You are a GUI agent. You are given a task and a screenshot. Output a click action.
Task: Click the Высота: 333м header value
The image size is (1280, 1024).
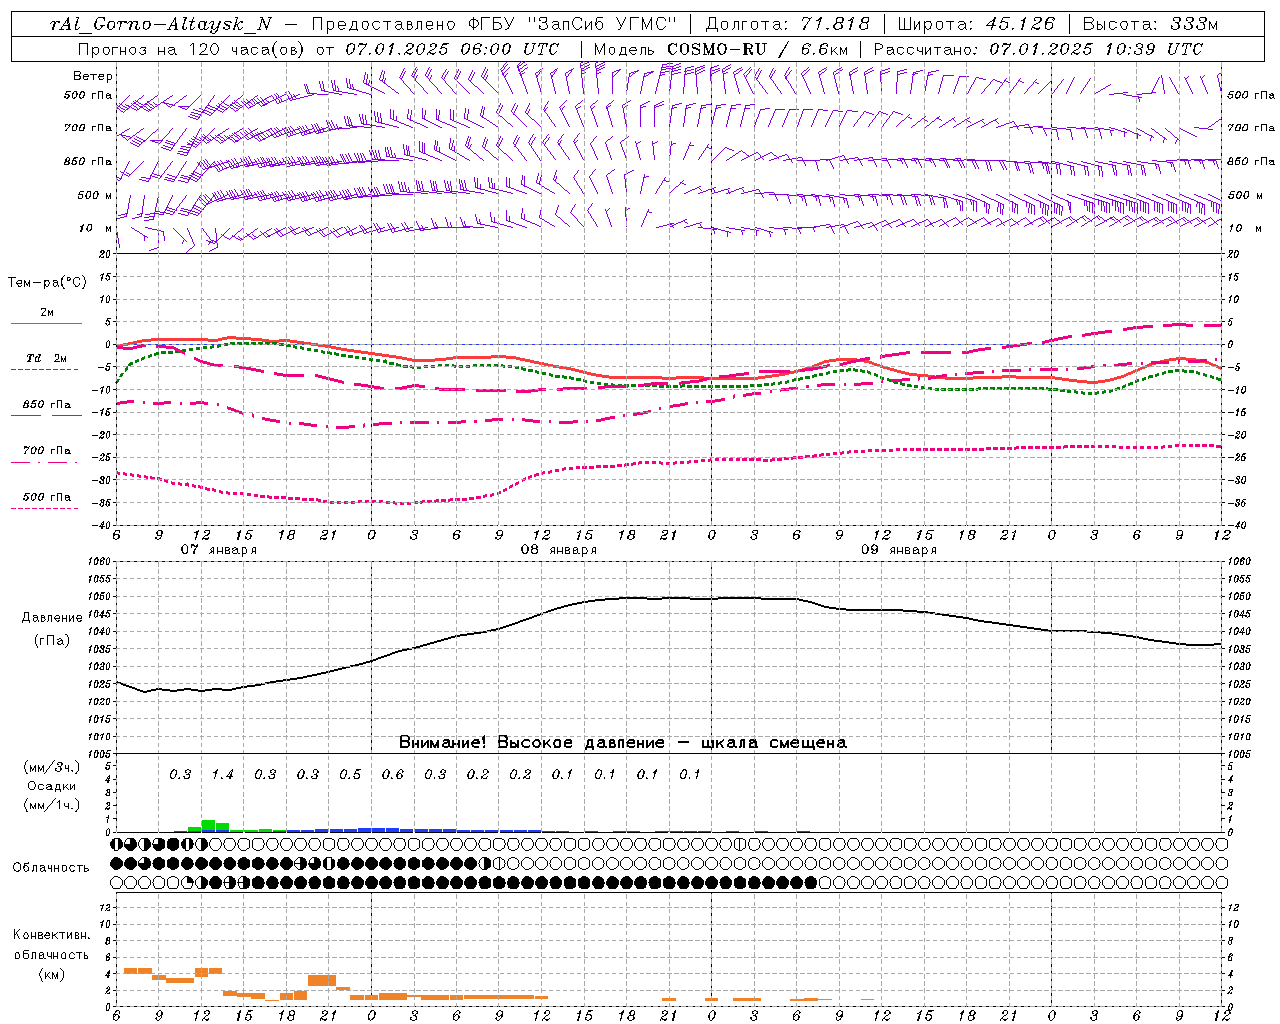[1150, 24]
